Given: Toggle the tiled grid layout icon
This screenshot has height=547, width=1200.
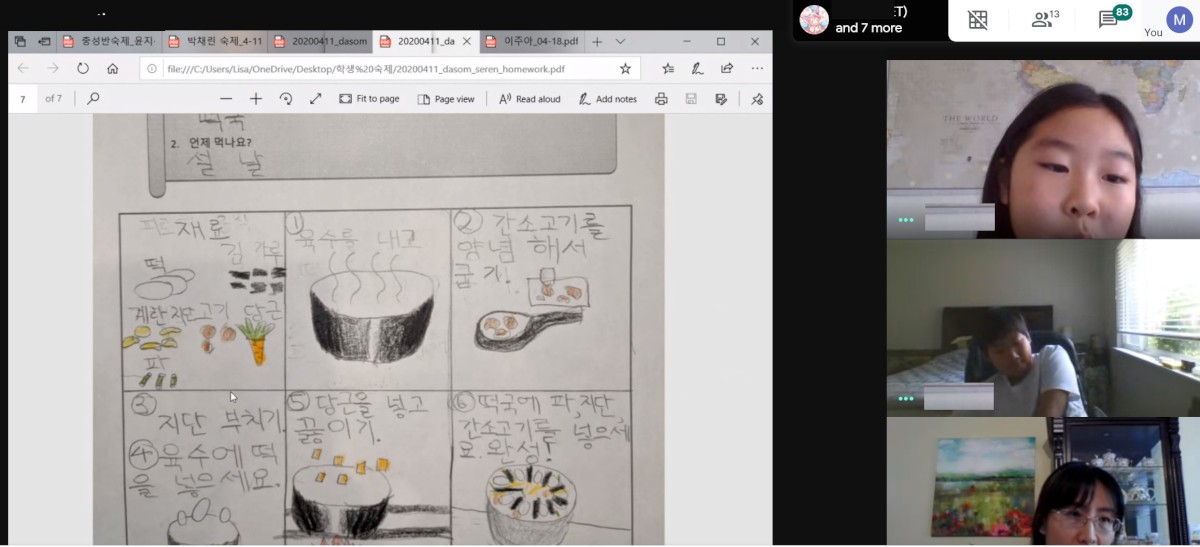Looking at the screenshot, I should pyautogui.click(x=977, y=19).
